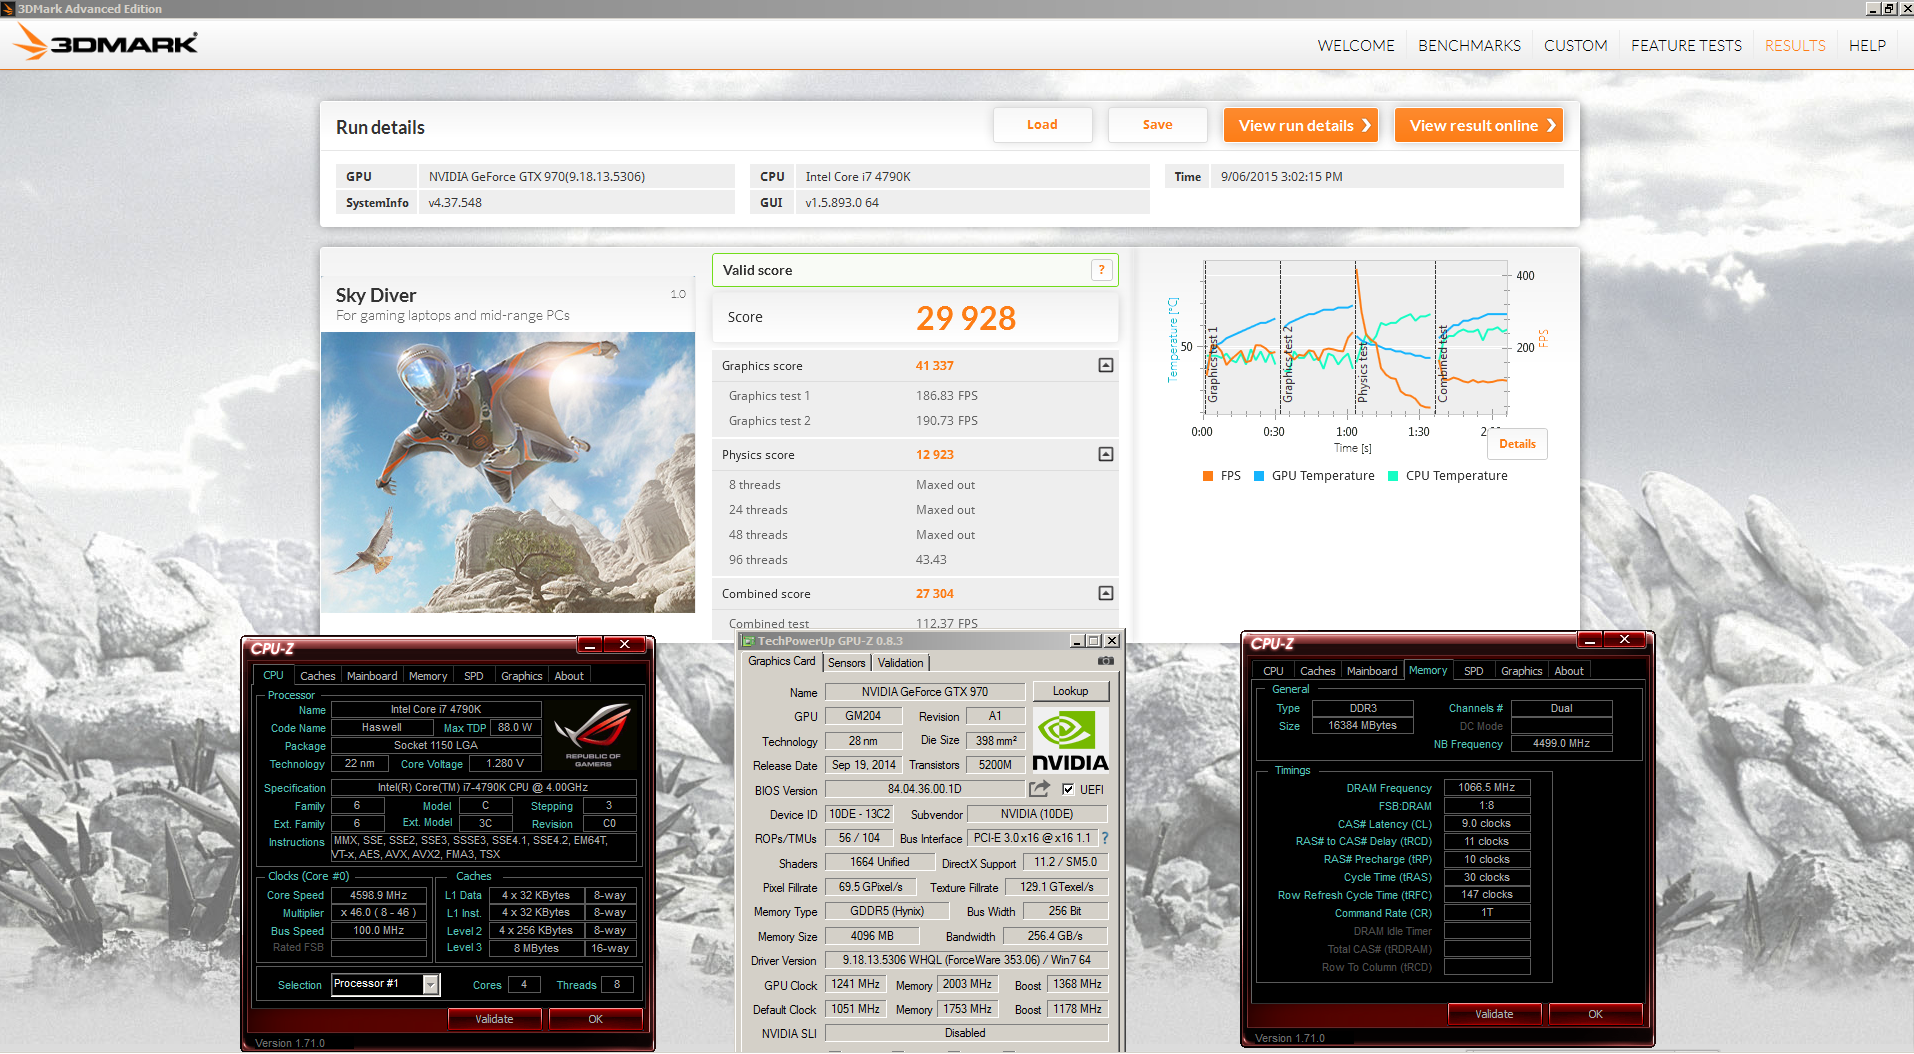The image size is (1914, 1054).
Task: Click the orange FPS legend swatch
Action: (1208, 476)
